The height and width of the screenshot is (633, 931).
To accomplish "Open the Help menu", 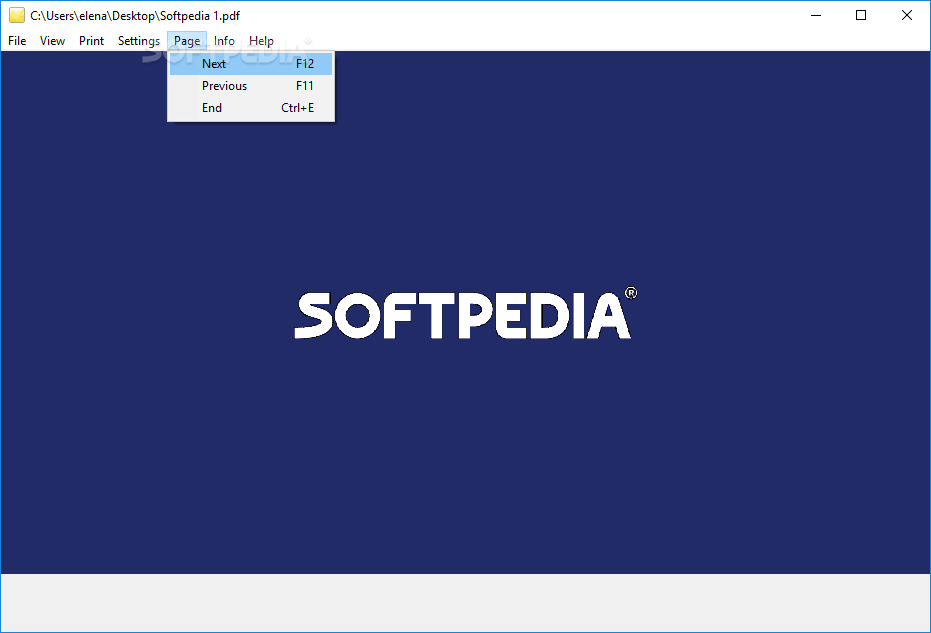I will [261, 41].
